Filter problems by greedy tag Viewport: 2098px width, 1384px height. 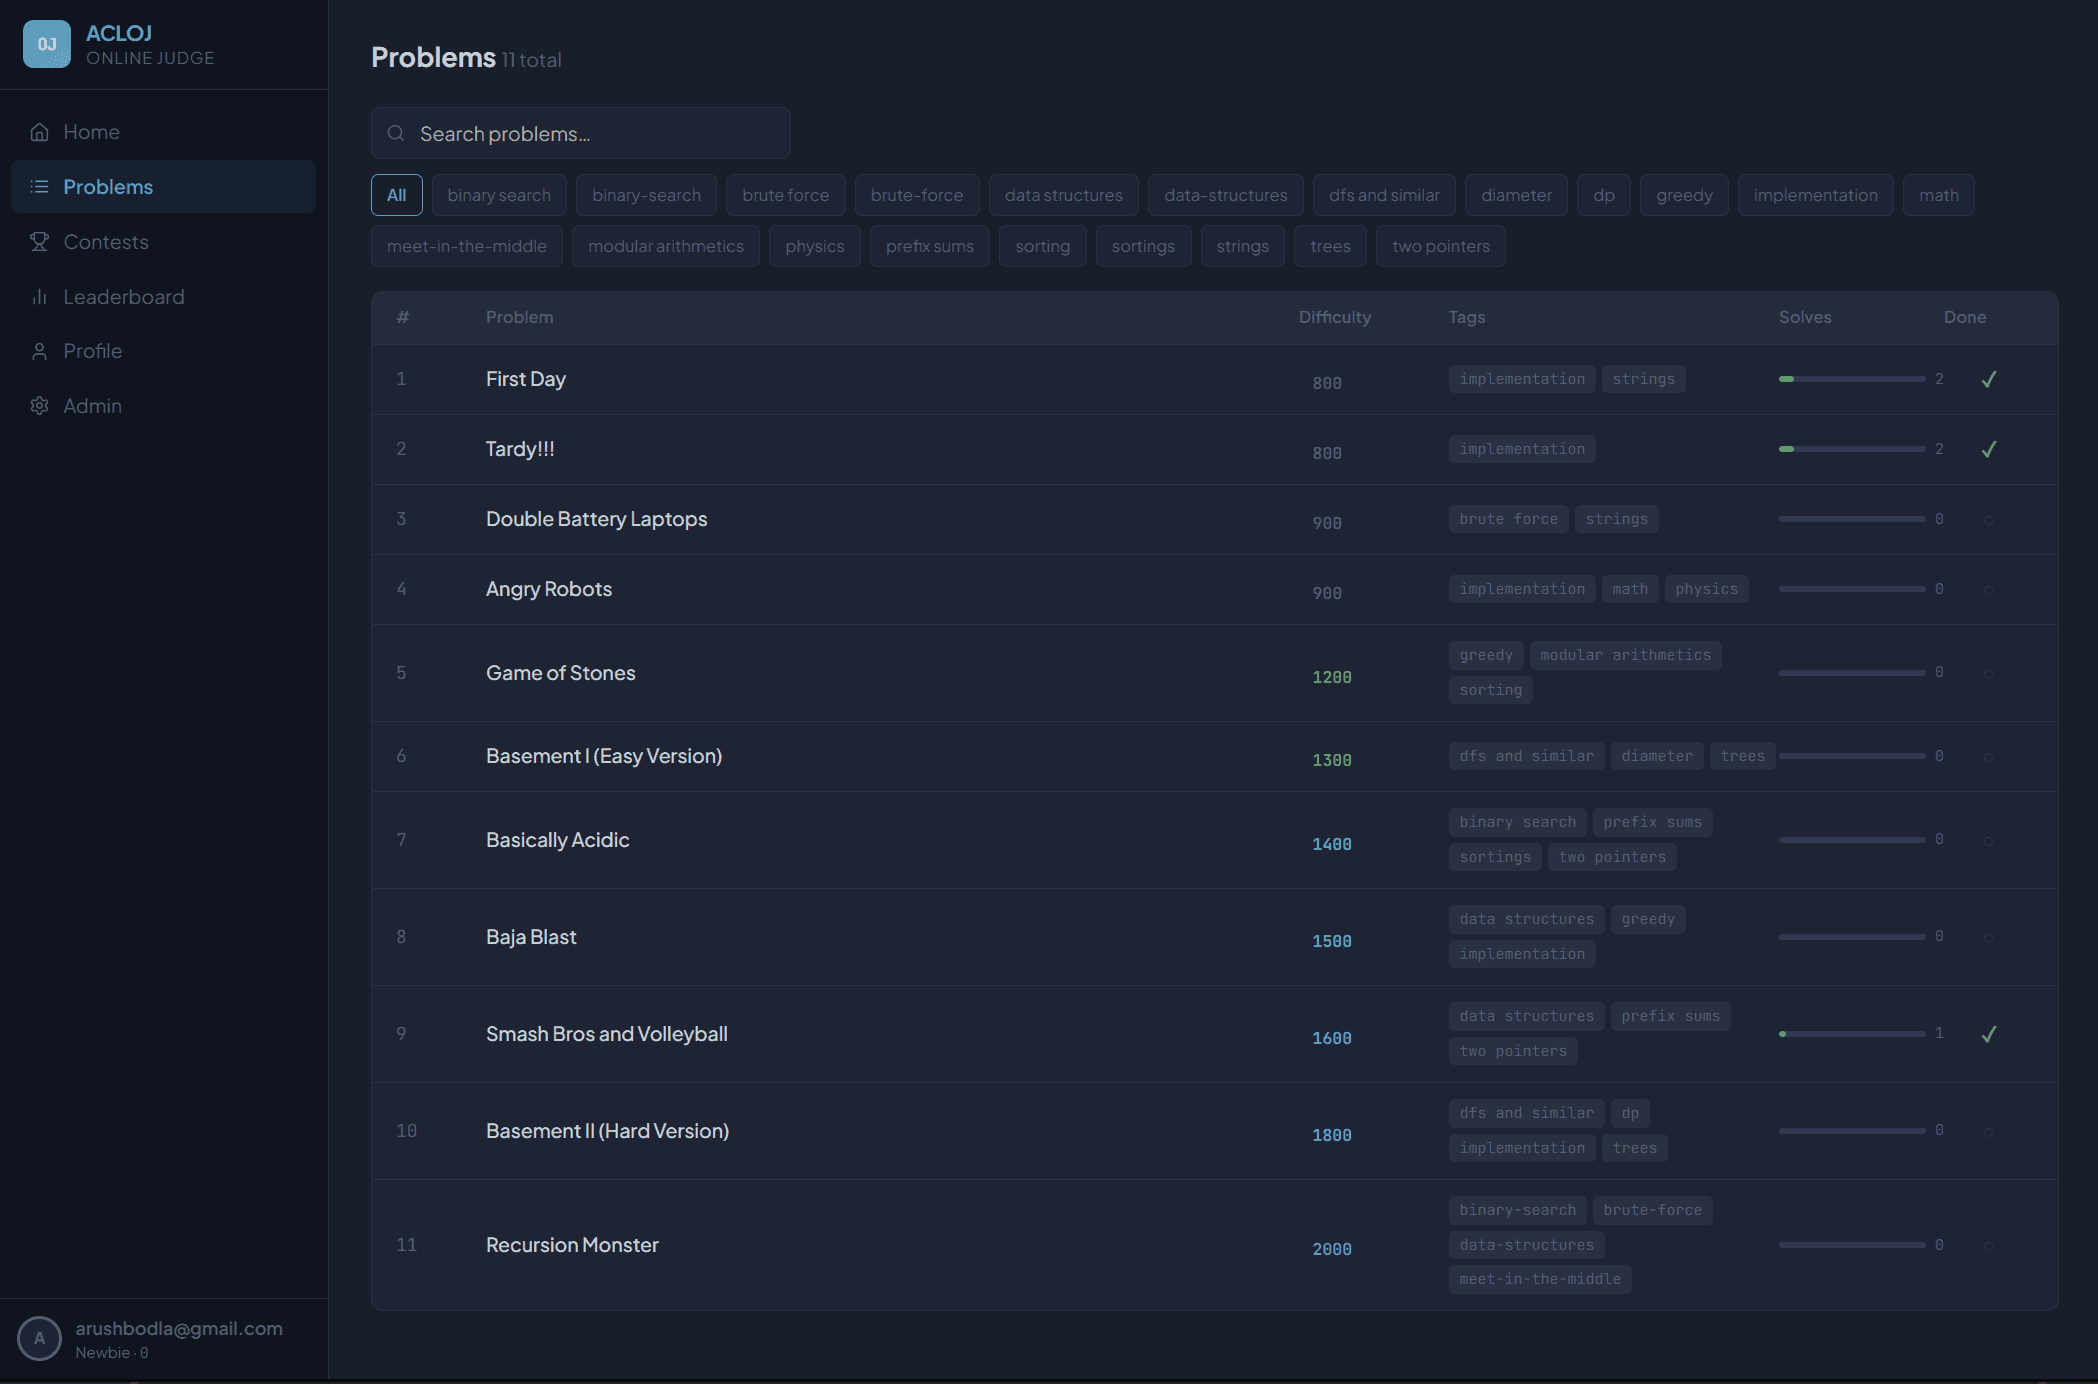pyautogui.click(x=1684, y=195)
